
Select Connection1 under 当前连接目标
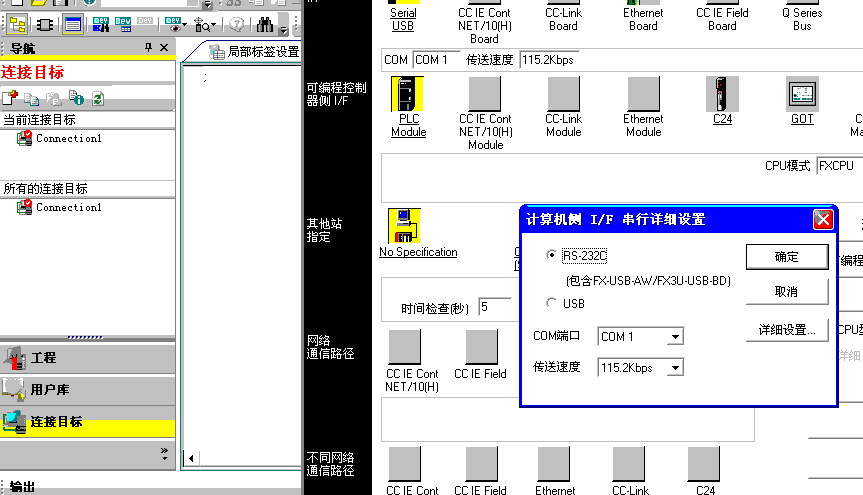(x=68, y=139)
